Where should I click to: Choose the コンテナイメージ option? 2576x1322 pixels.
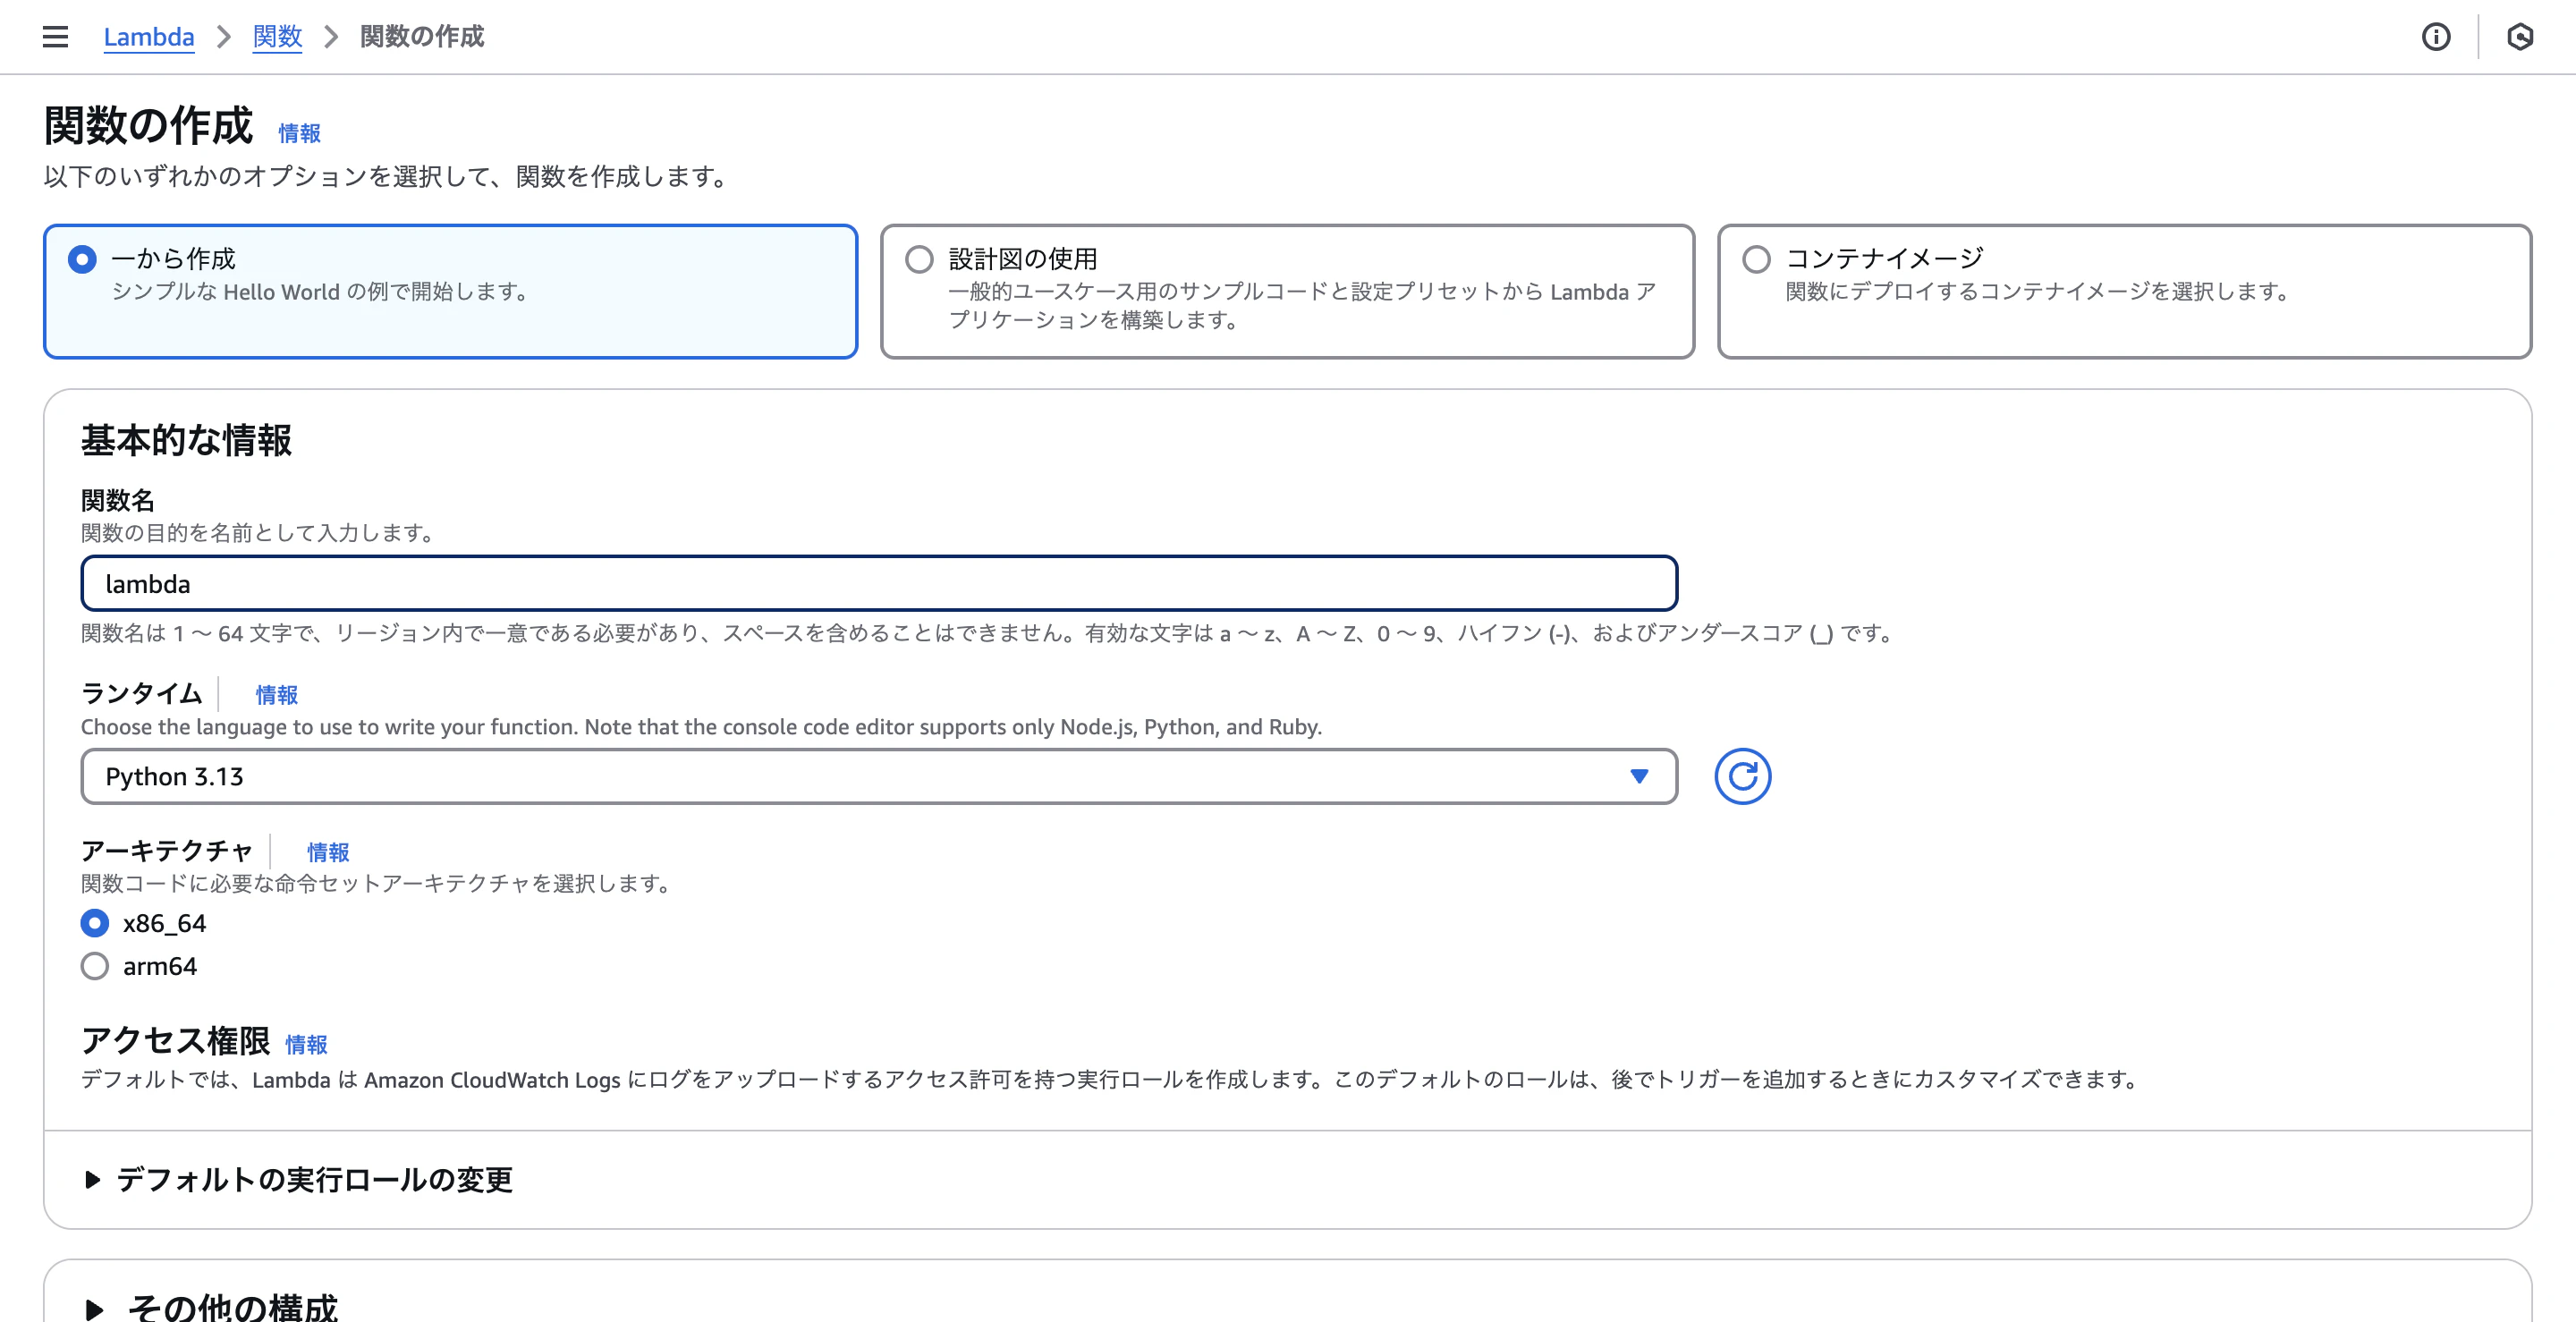(1756, 260)
